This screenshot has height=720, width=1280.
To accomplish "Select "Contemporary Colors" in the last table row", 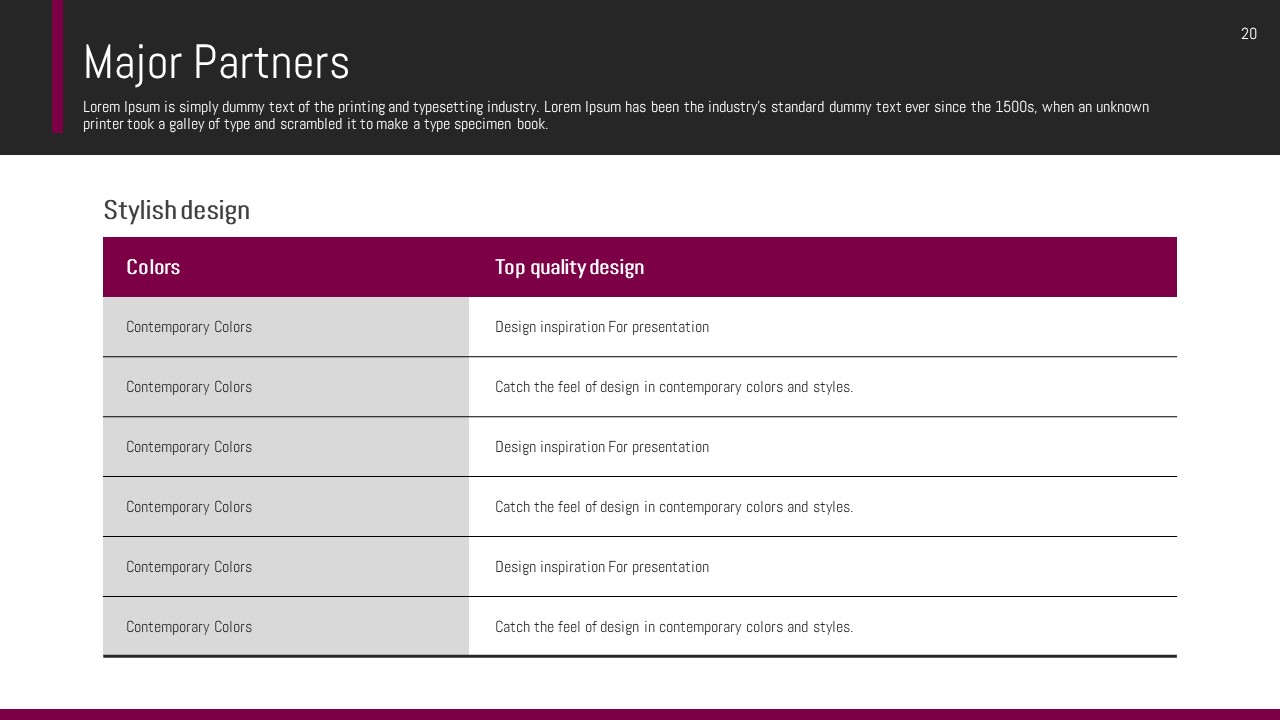I will (189, 627).
